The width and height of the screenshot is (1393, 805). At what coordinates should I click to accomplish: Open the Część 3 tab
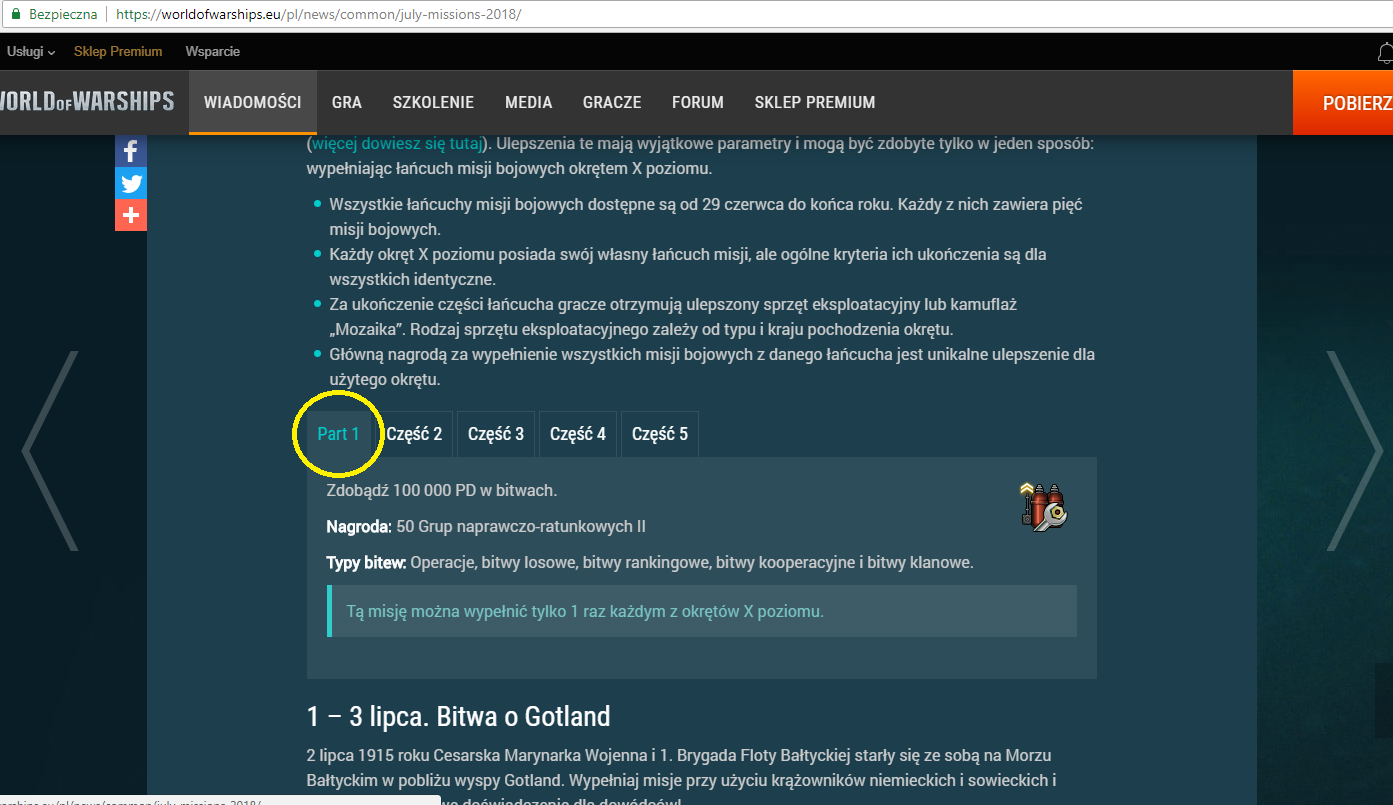496,434
